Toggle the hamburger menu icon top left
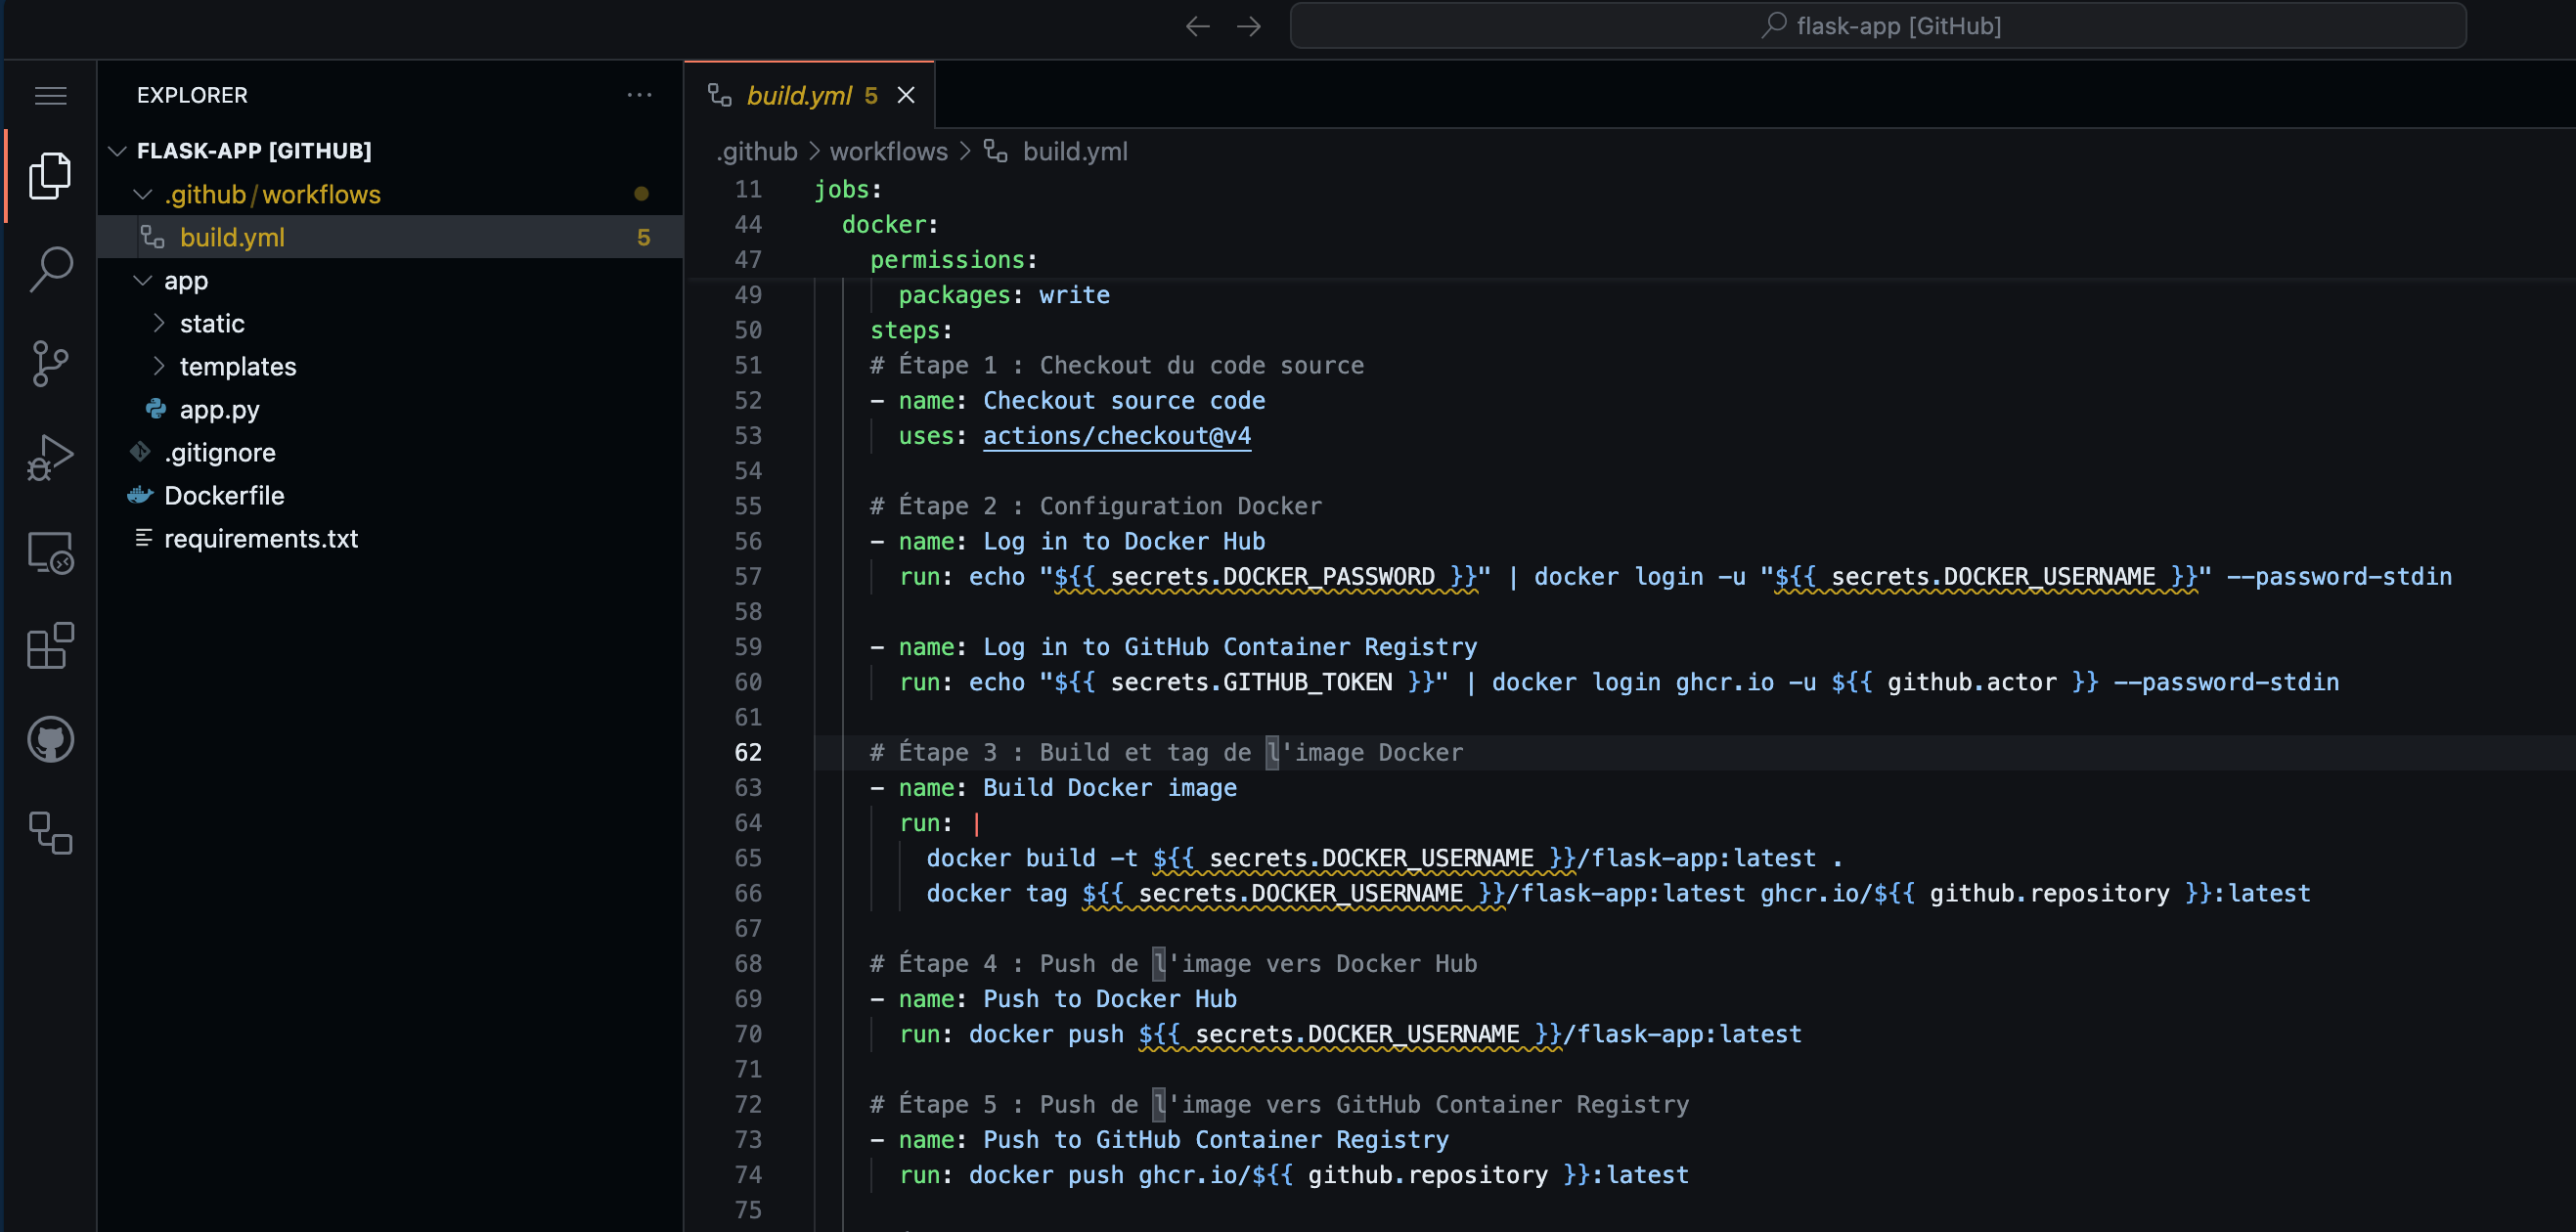This screenshot has width=2576, height=1232. pos(50,95)
